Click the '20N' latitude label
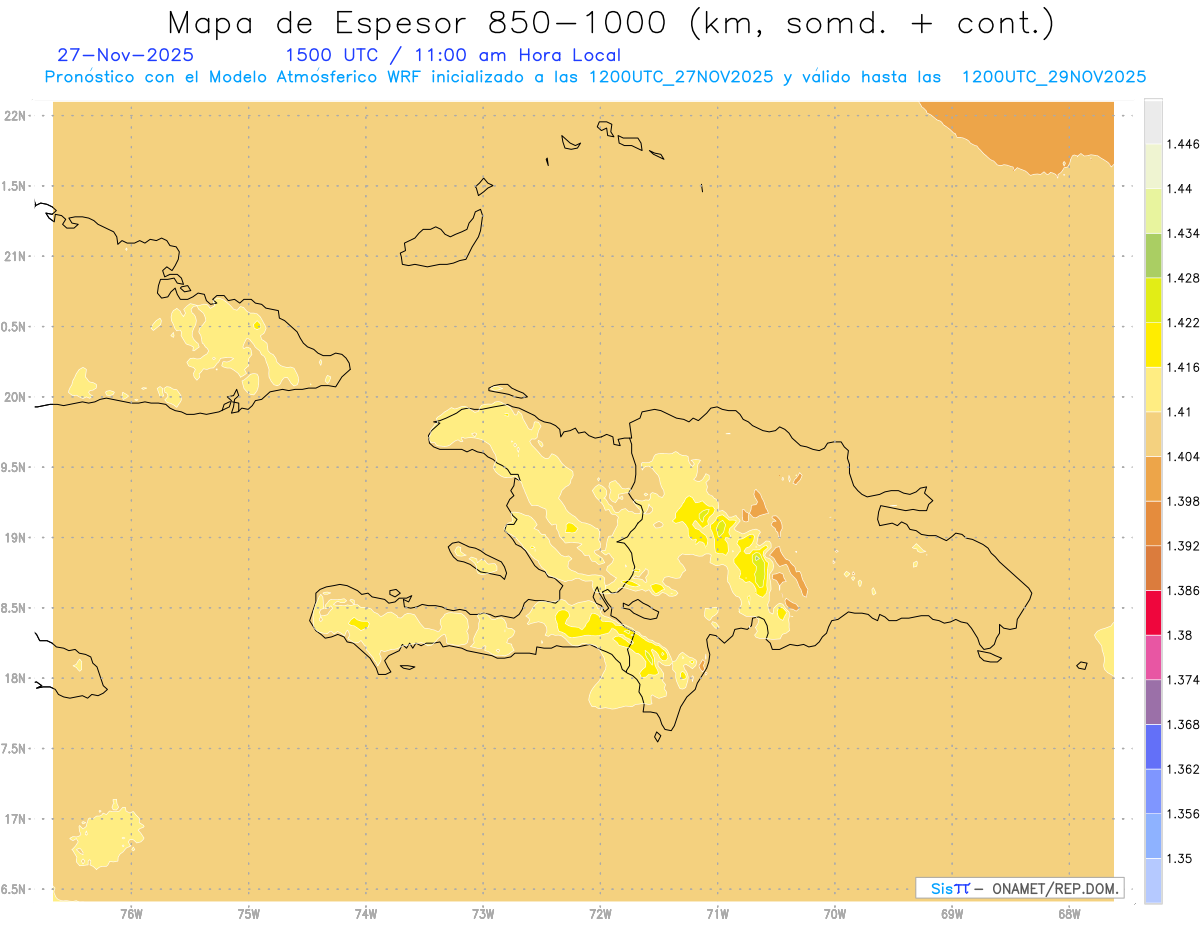This screenshot has width=1200, height=927. [16, 397]
